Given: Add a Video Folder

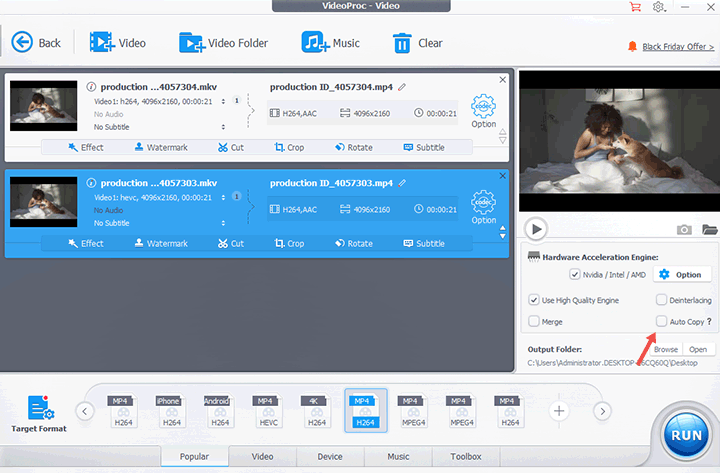Looking at the screenshot, I should 223,43.
